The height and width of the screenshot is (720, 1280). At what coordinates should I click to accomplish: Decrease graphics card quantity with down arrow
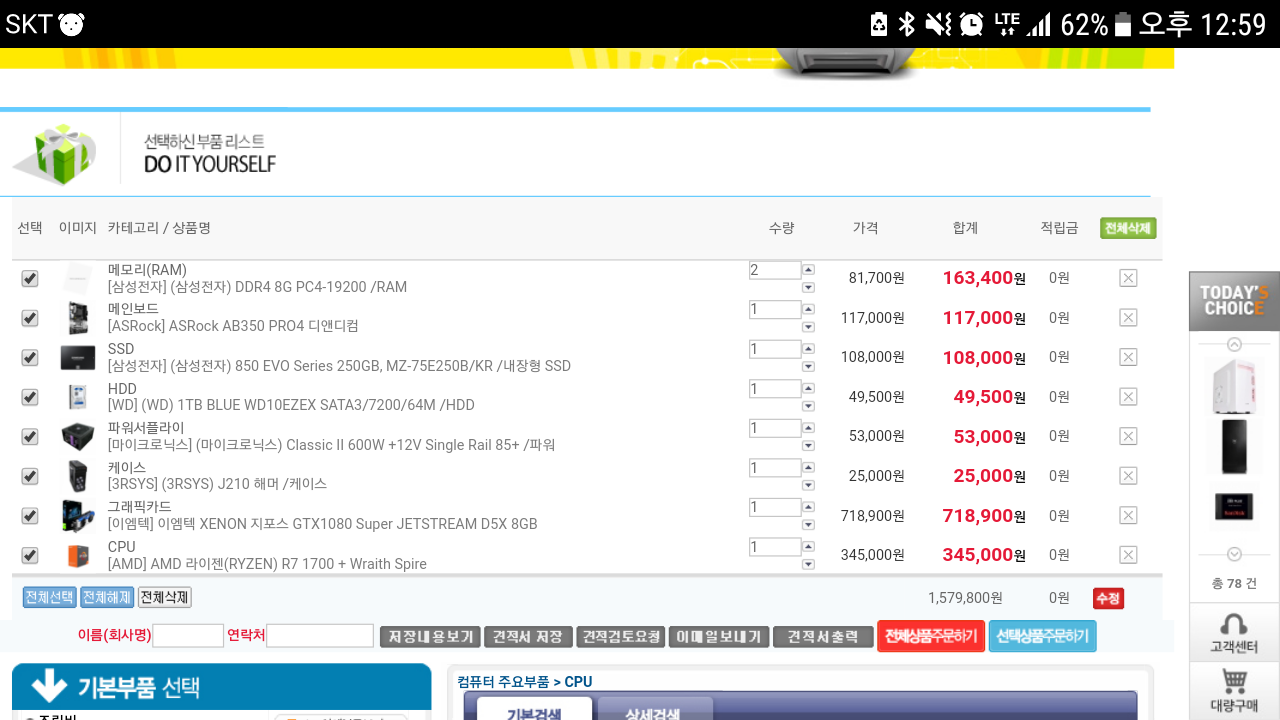point(808,524)
